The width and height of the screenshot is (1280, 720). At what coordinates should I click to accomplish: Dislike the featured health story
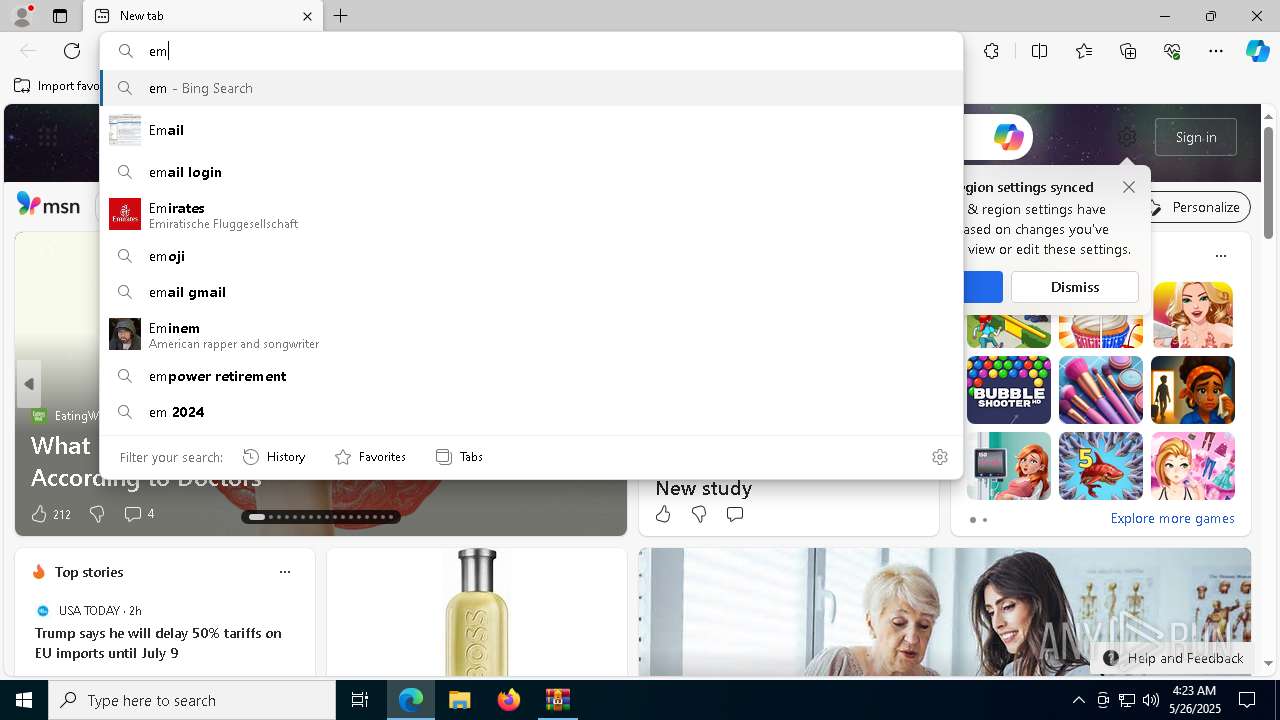[x=97, y=514]
